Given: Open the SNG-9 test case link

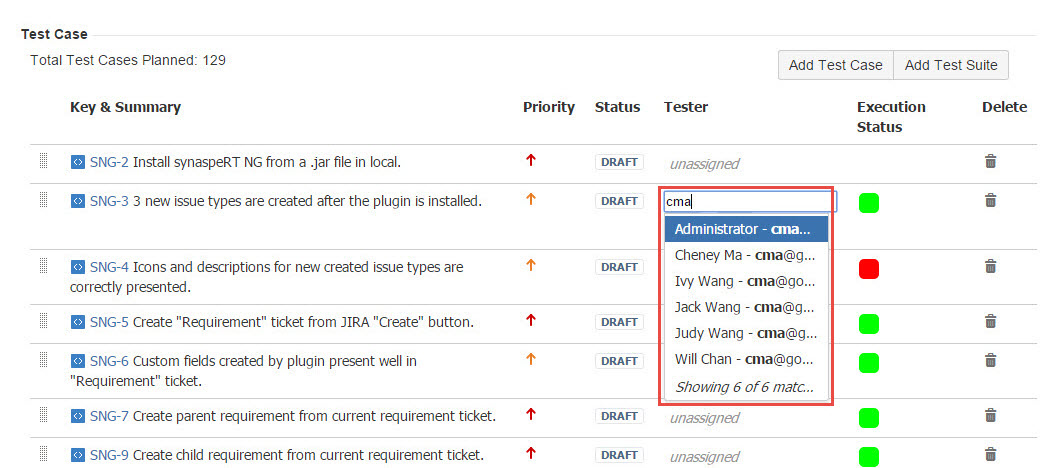Looking at the screenshot, I should (x=109, y=455).
